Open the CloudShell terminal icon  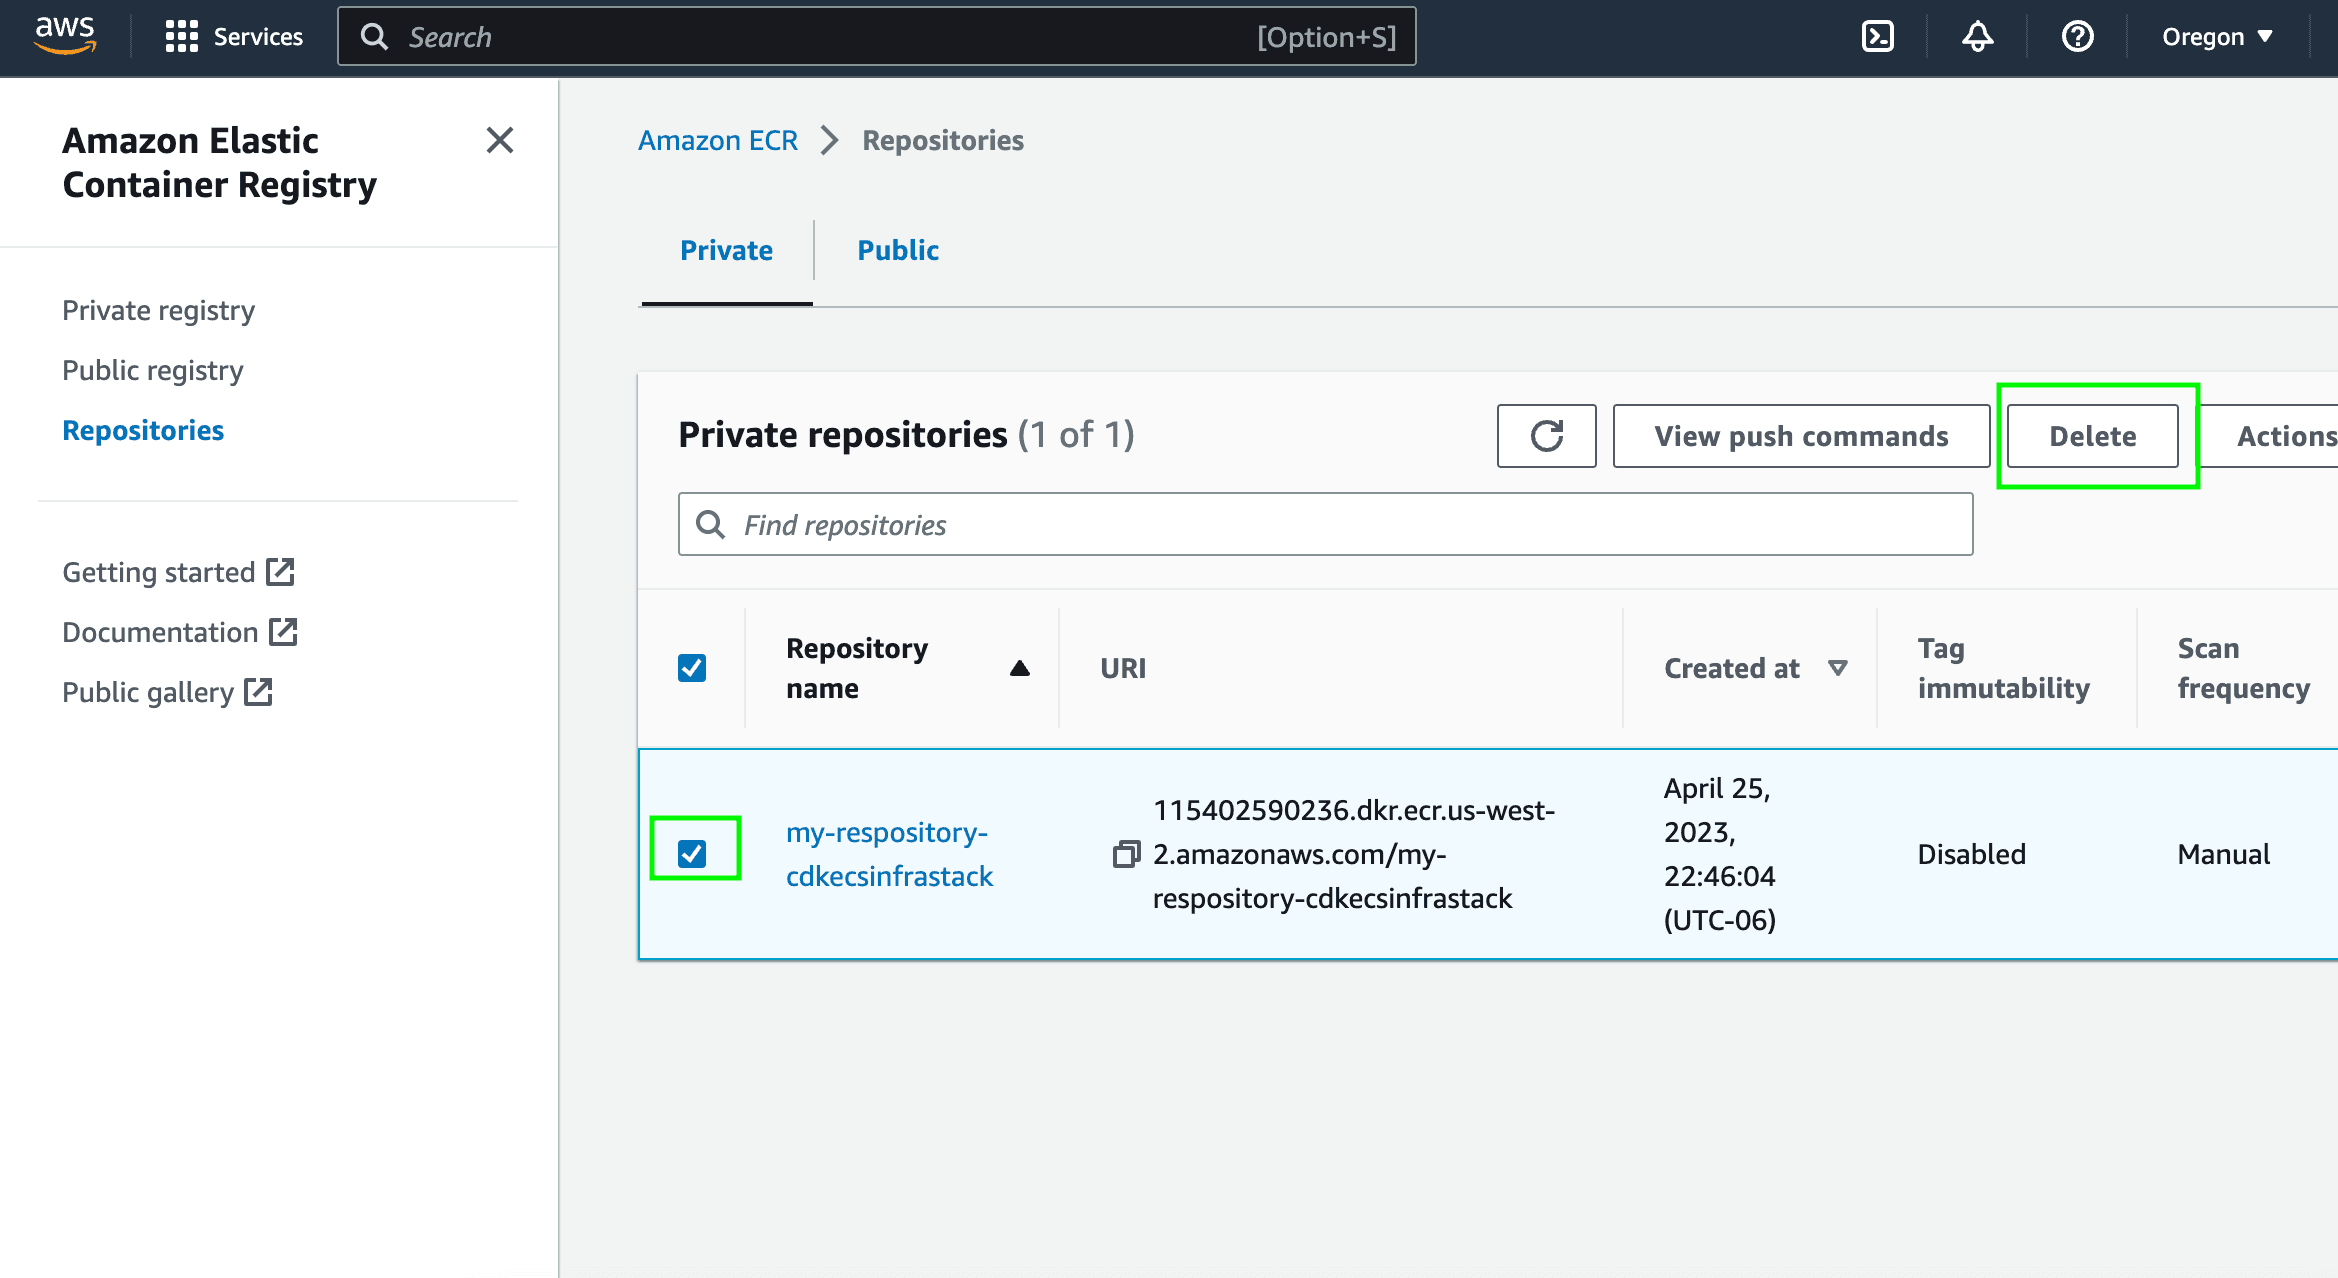click(1877, 37)
